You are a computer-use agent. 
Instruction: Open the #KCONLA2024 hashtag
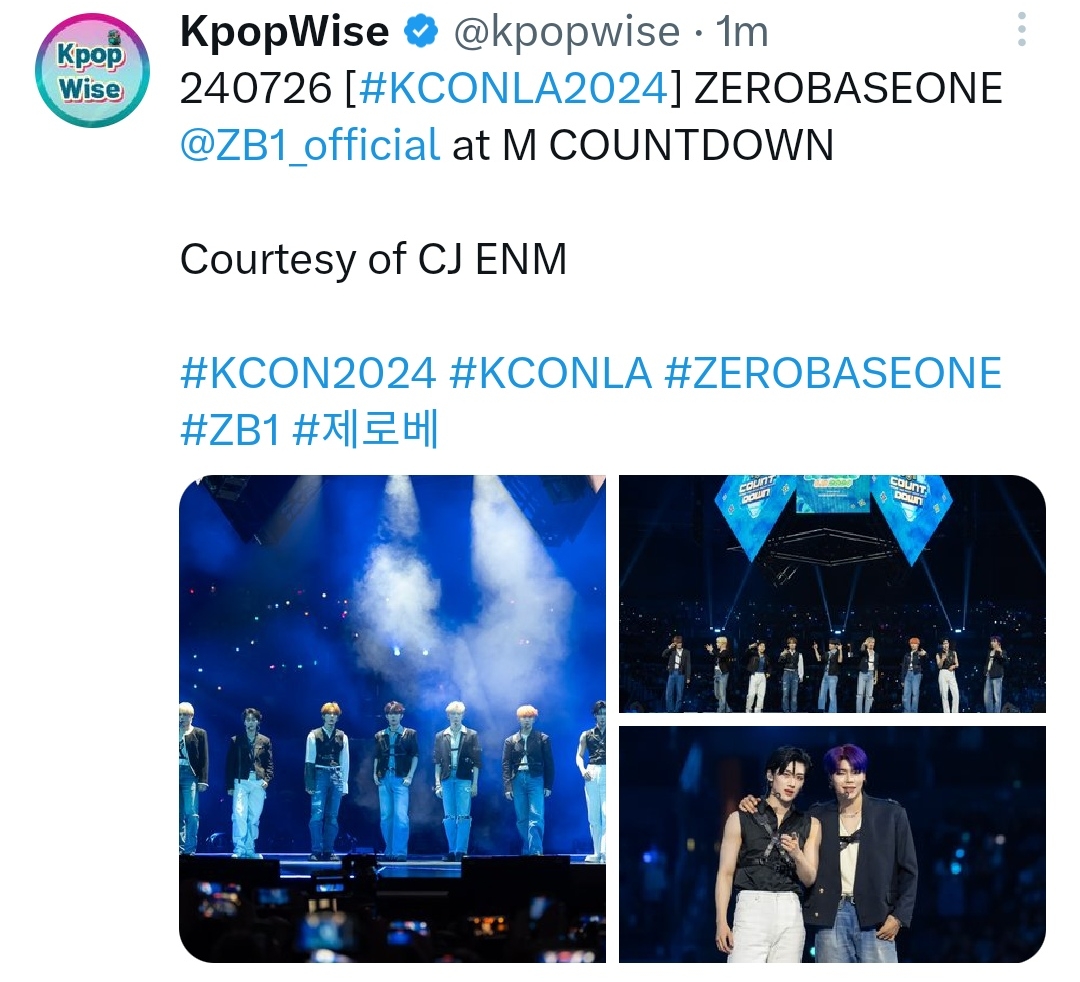[x=514, y=88]
